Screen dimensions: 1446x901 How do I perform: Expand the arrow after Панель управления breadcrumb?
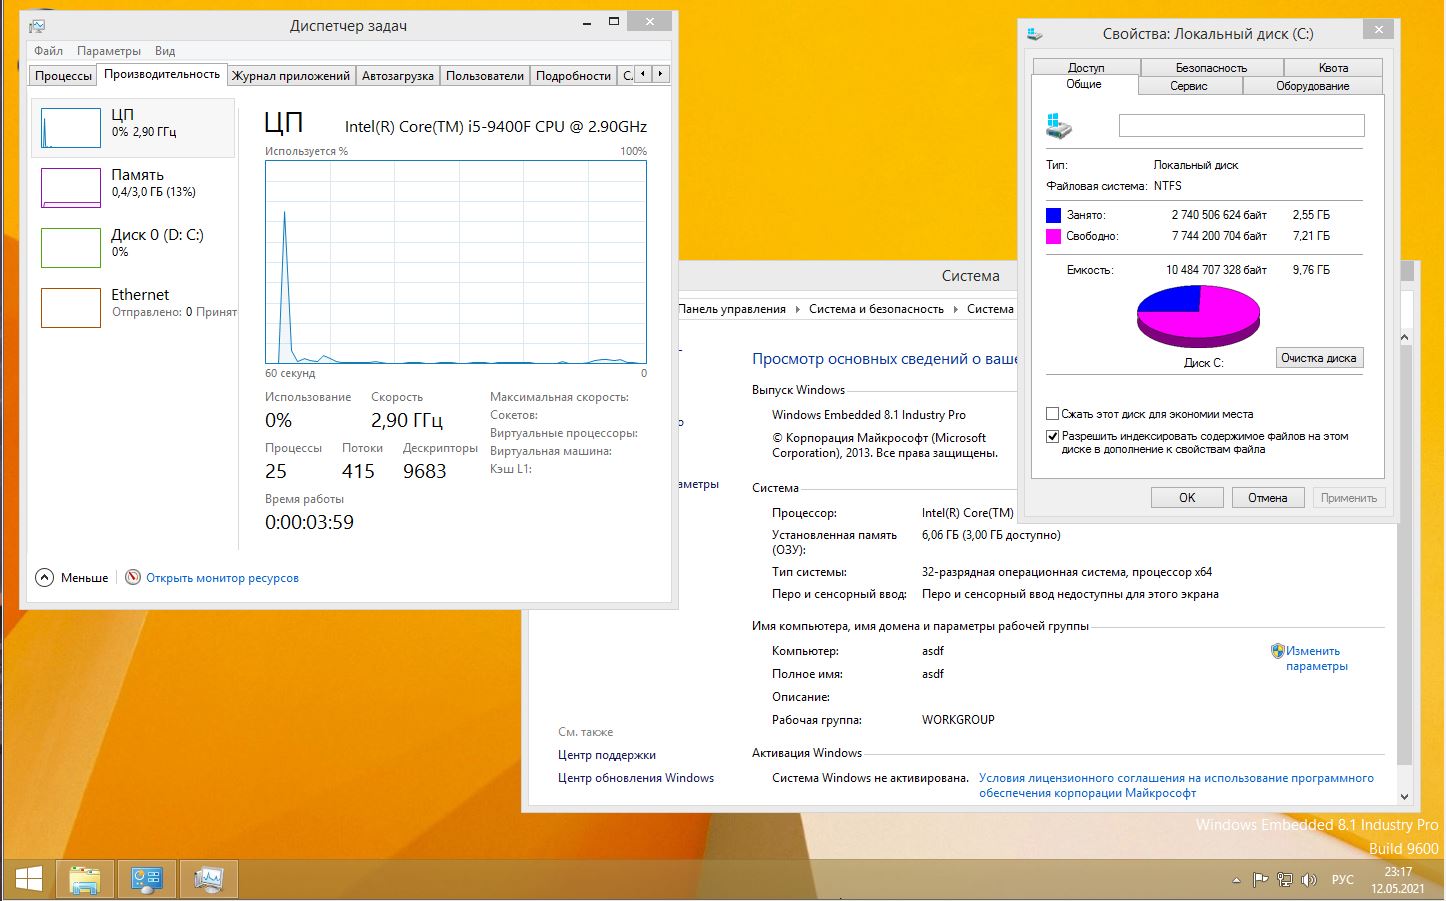click(797, 309)
